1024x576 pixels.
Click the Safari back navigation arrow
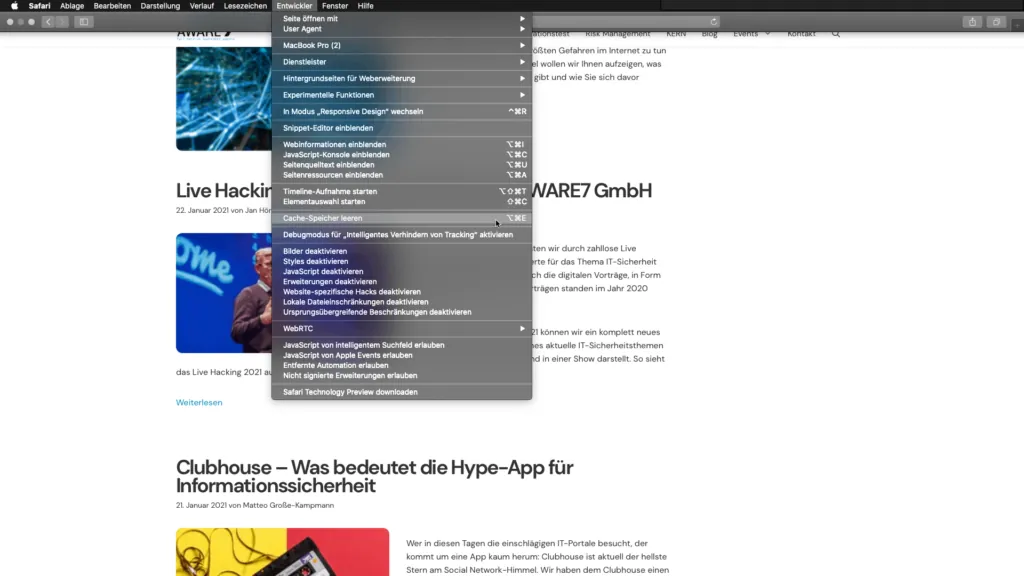pos(48,21)
